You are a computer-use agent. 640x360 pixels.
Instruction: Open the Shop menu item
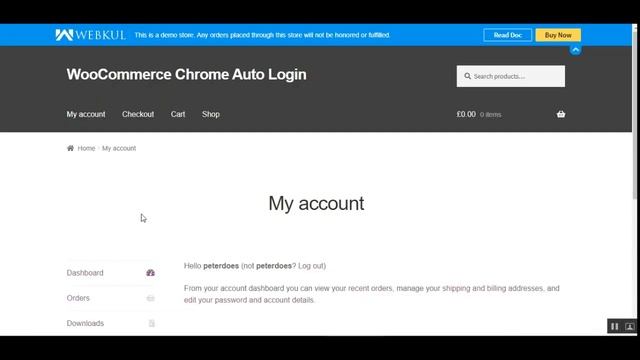pos(211,114)
